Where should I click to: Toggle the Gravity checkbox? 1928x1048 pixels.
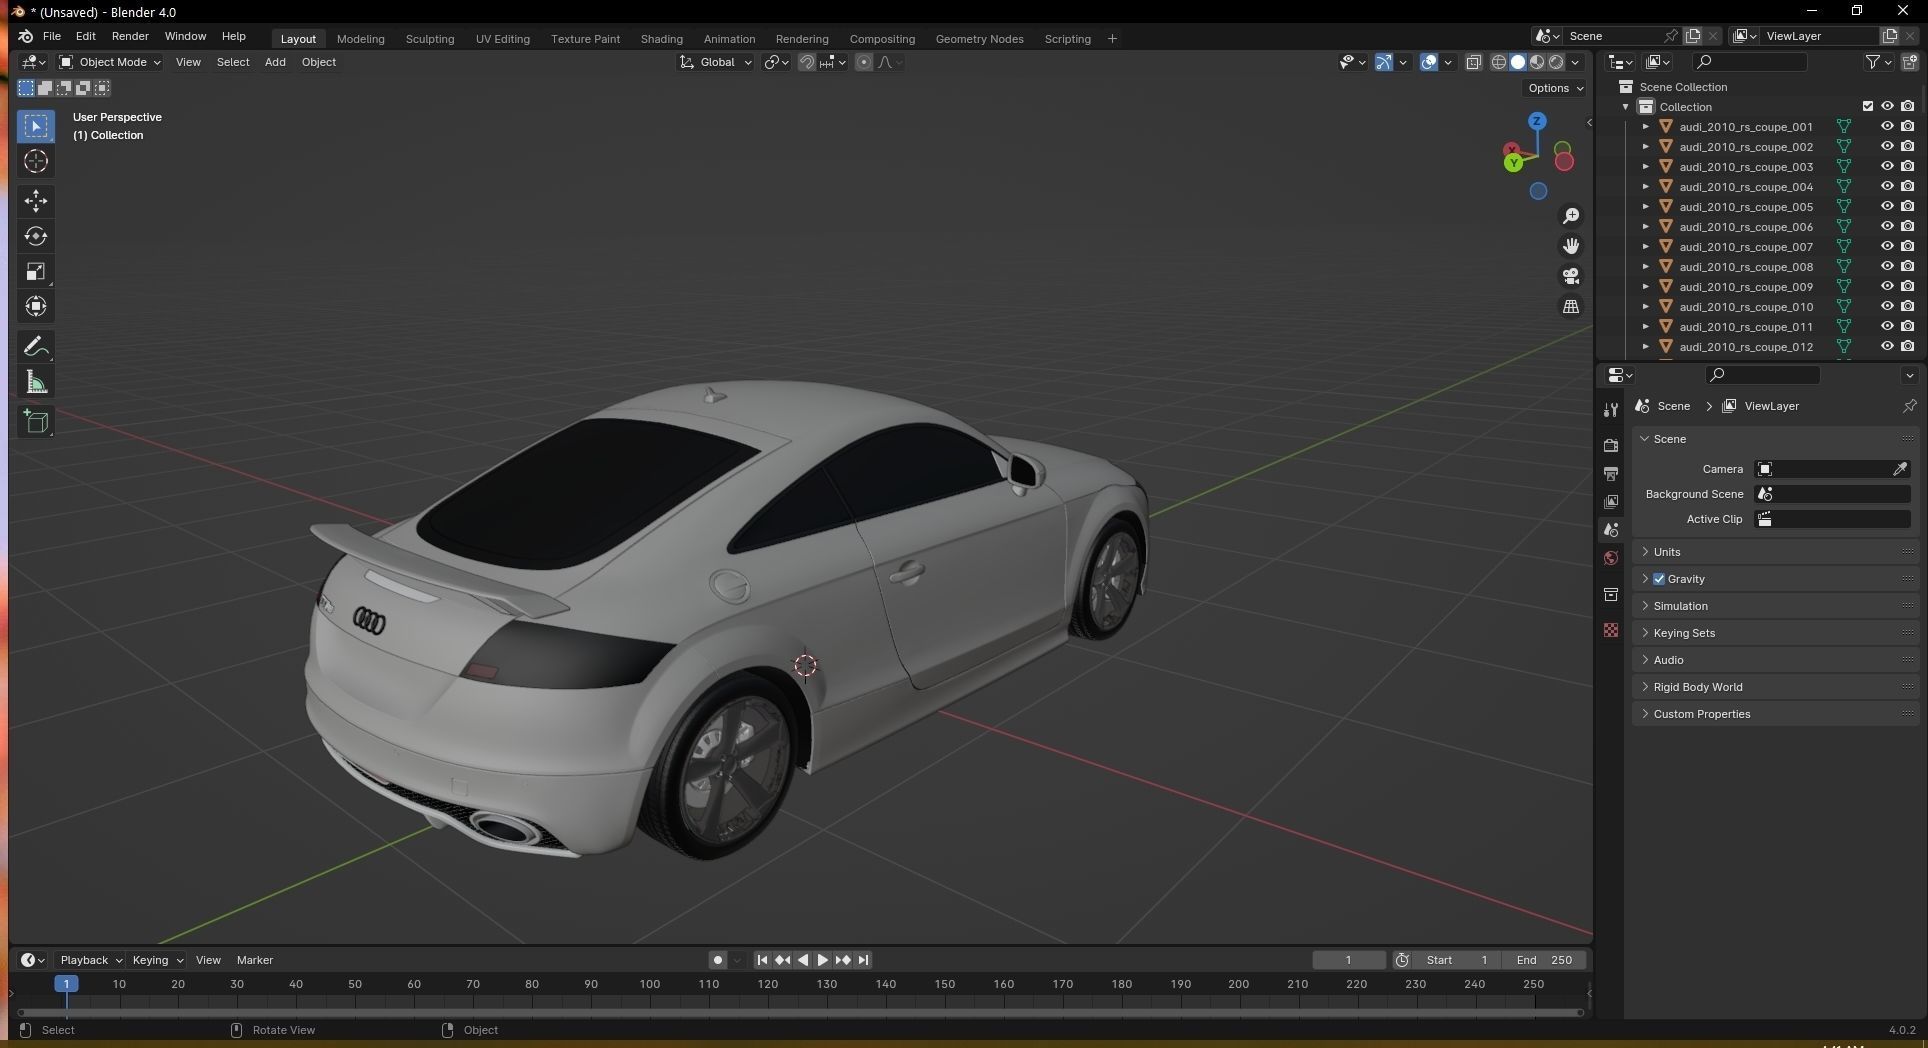1659,579
